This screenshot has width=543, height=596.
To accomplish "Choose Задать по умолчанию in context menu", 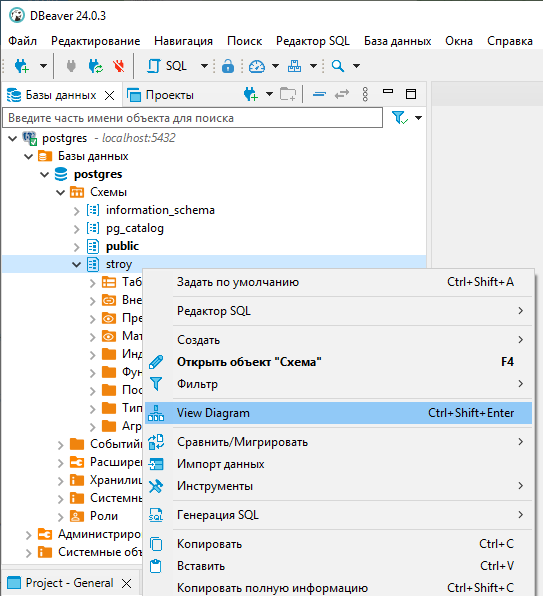I will click(338, 282).
